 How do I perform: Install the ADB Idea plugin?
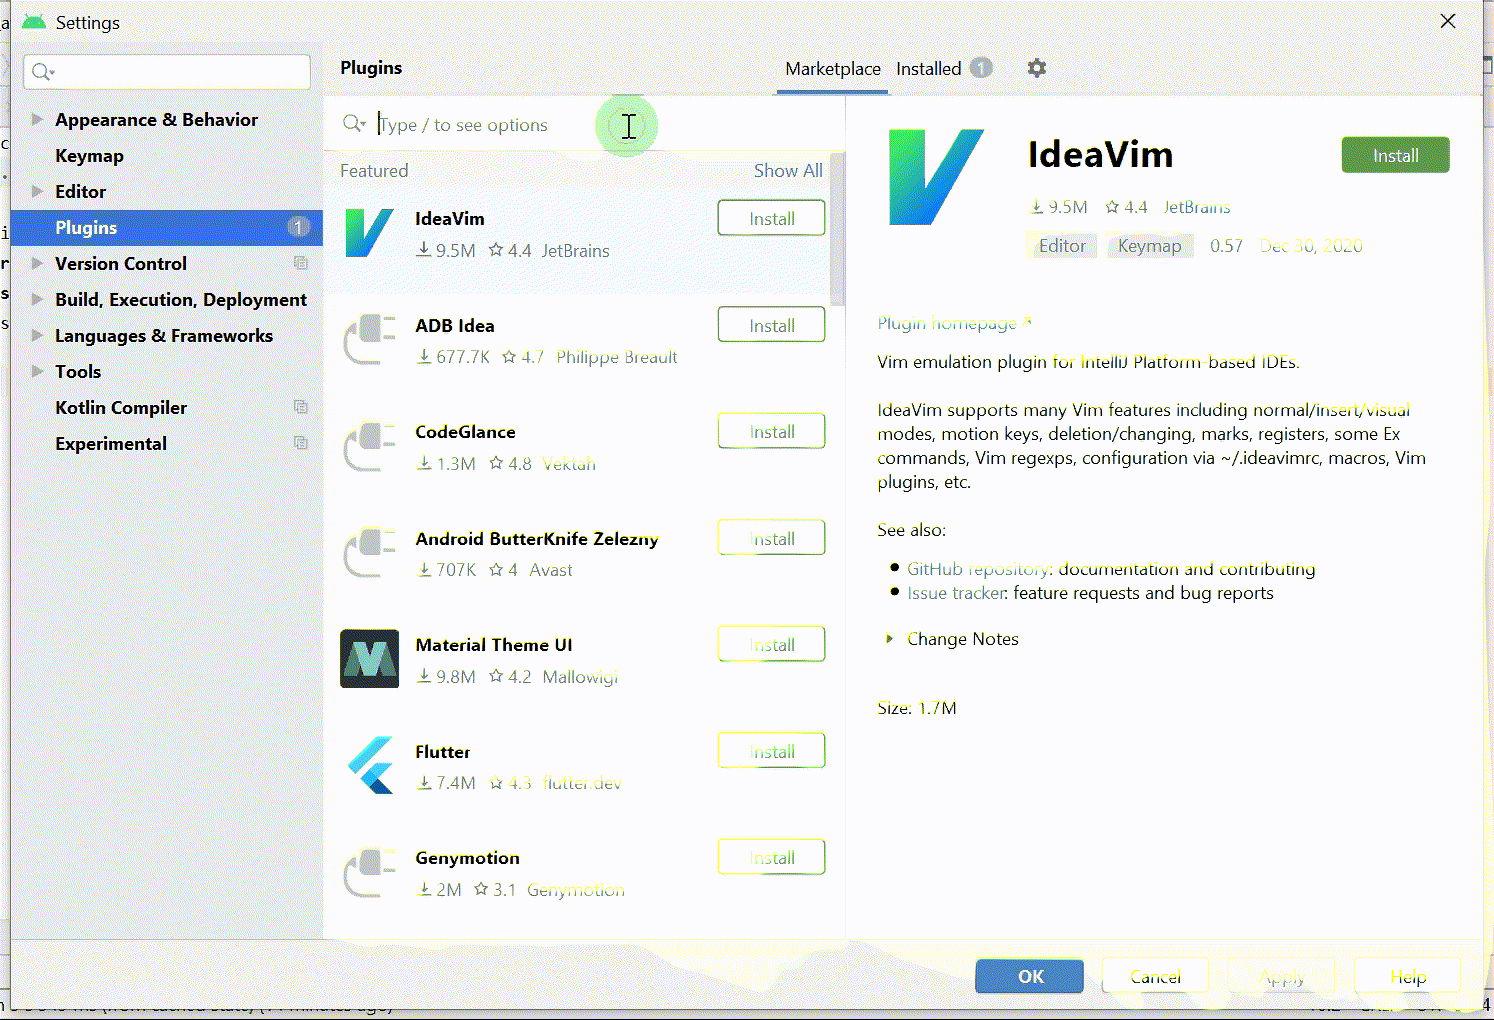tap(771, 325)
